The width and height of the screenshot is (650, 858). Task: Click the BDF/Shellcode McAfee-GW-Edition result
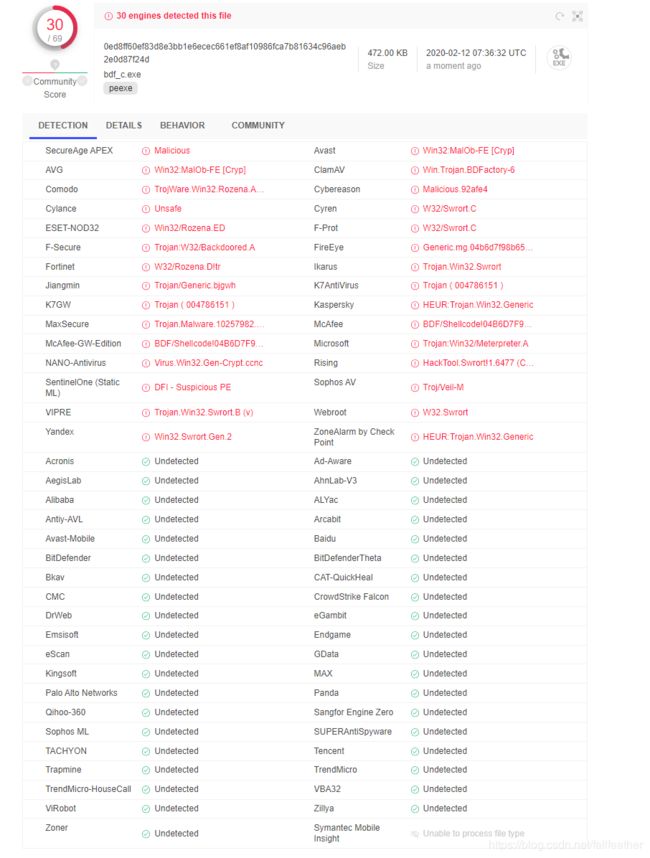point(208,344)
